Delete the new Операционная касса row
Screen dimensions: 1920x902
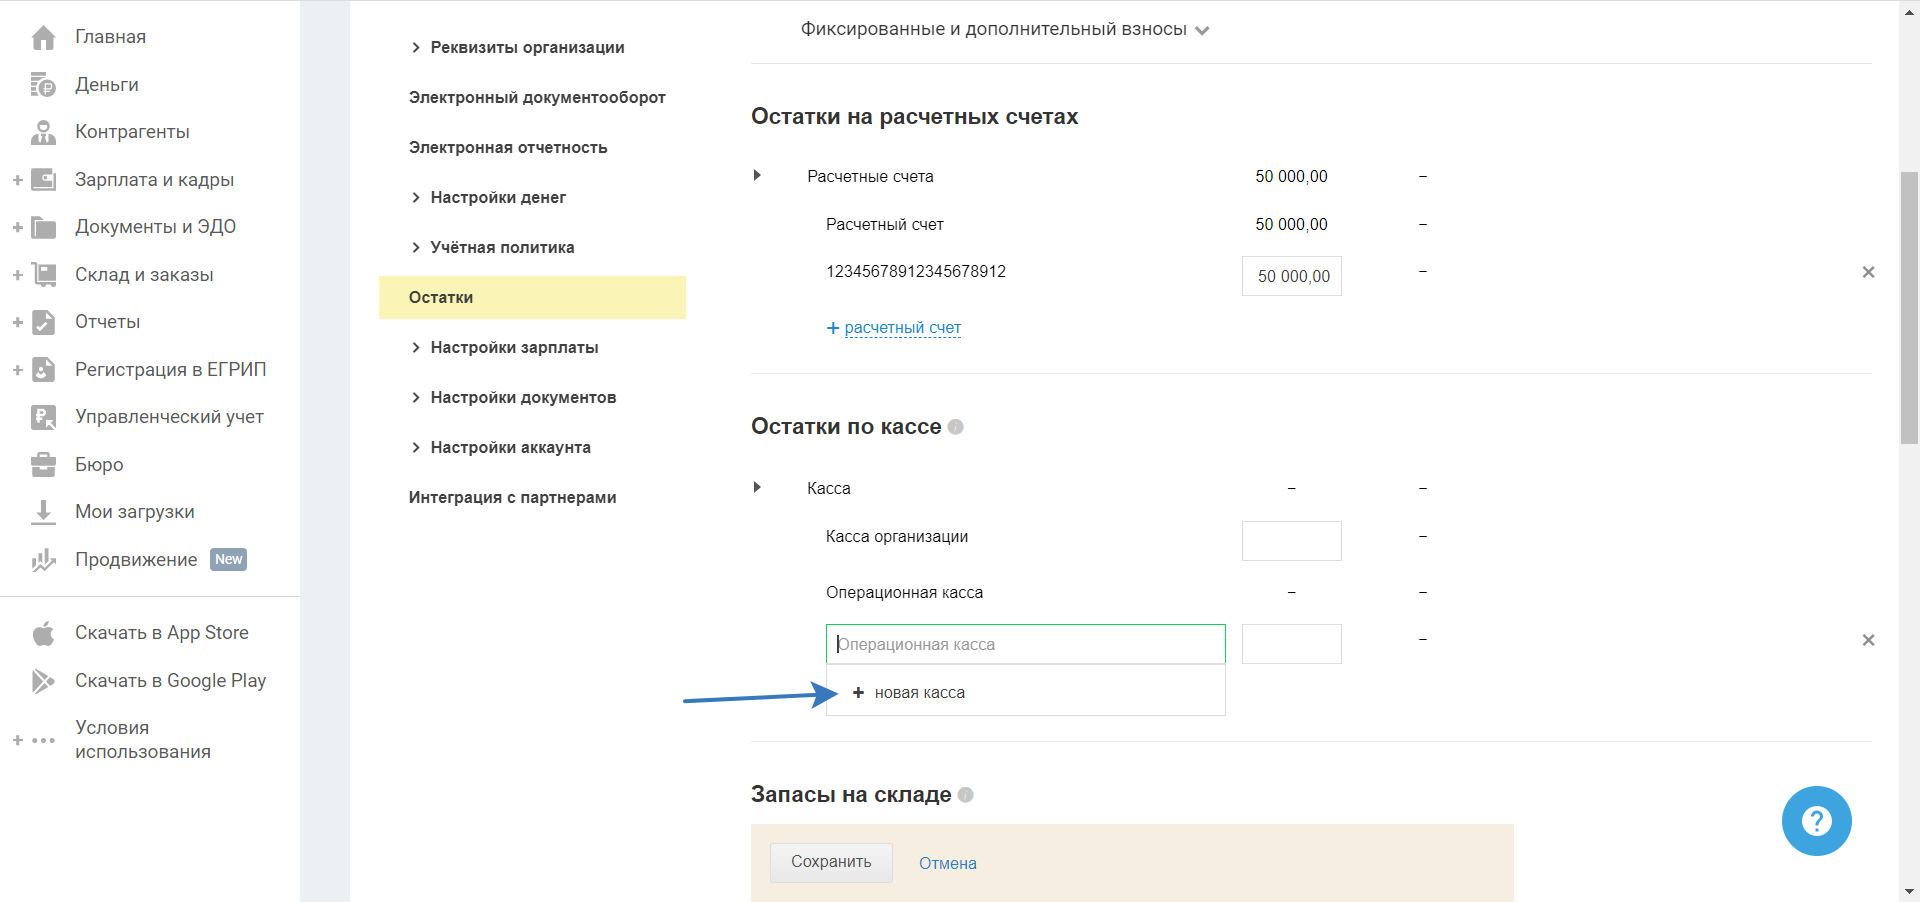[x=1868, y=640]
